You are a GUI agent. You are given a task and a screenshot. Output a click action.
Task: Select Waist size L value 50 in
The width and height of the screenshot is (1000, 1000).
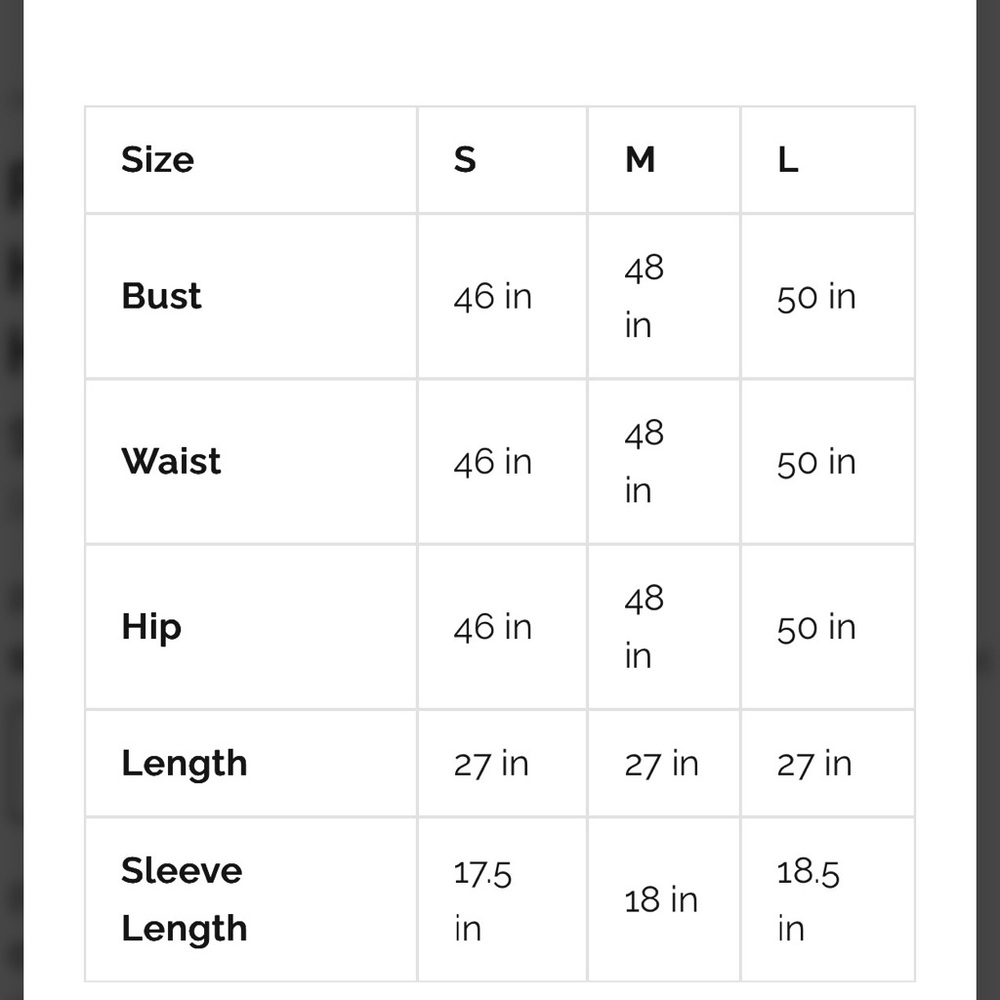pyautogui.click(x=816, y=462)
